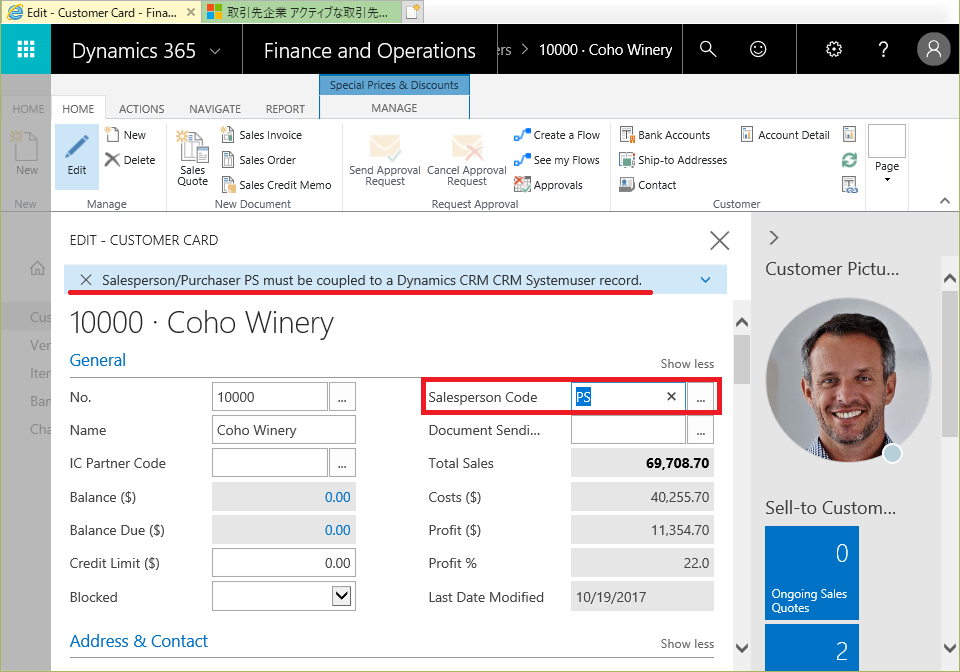Expand the Dynamics 365 dropdown chevron
This screenshot has height=672, width=960.
click(215, 51)
